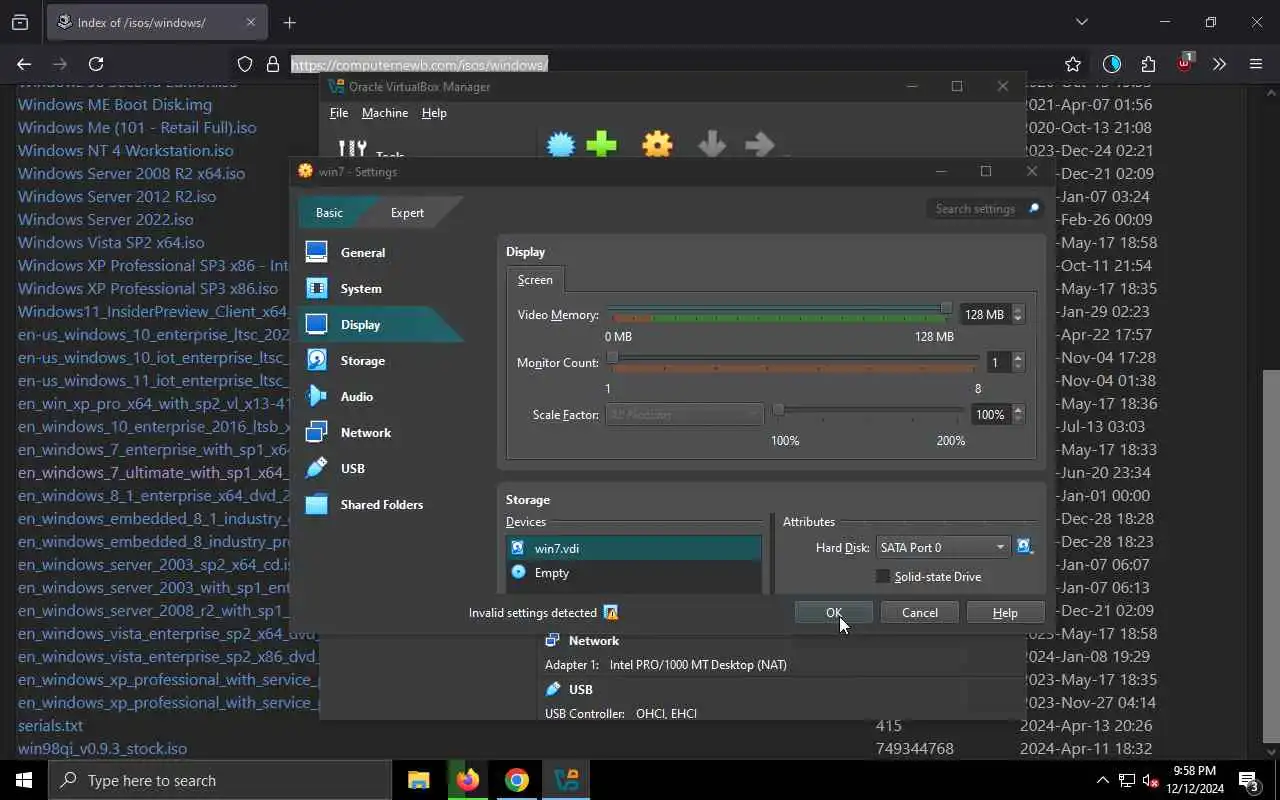Click the Scale Factor percentage spinbox arrows
The image size is (1280, 800).
pyautogui.click(x=1018, y=414)
